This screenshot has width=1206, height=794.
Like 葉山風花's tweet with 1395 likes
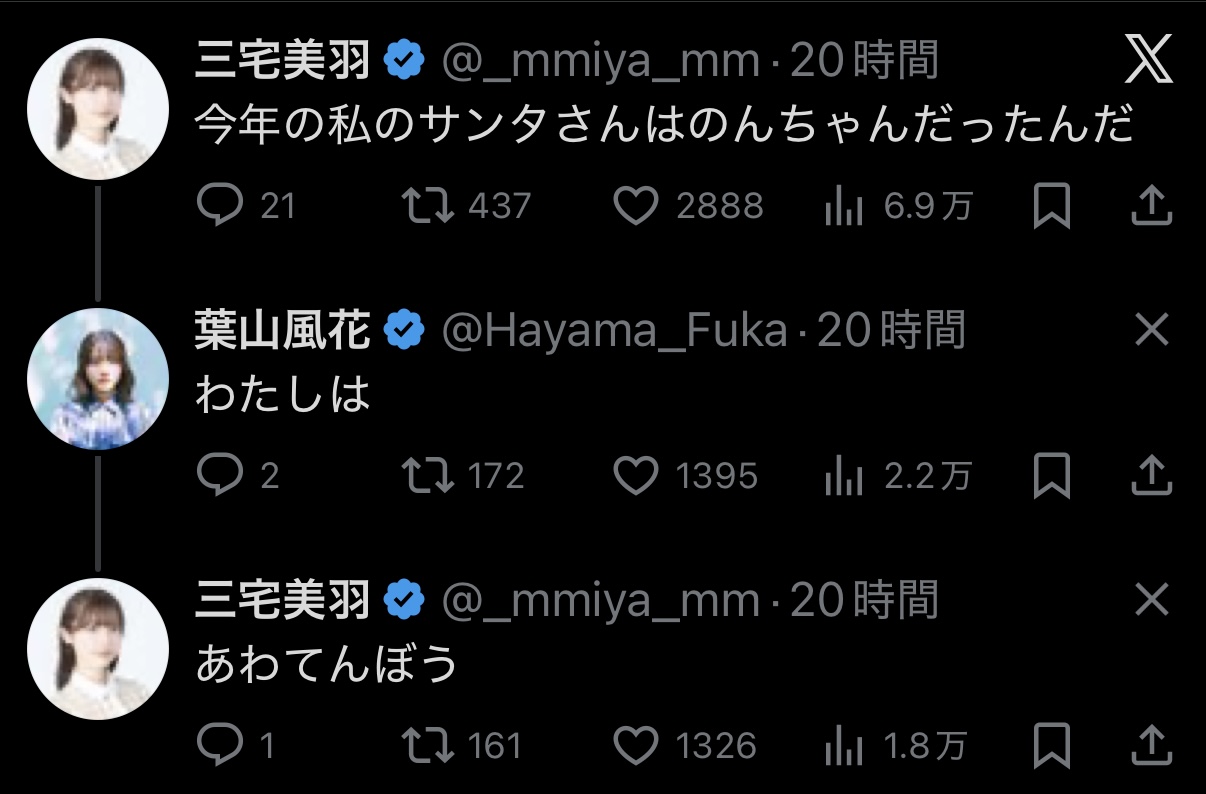coord(635,476)
